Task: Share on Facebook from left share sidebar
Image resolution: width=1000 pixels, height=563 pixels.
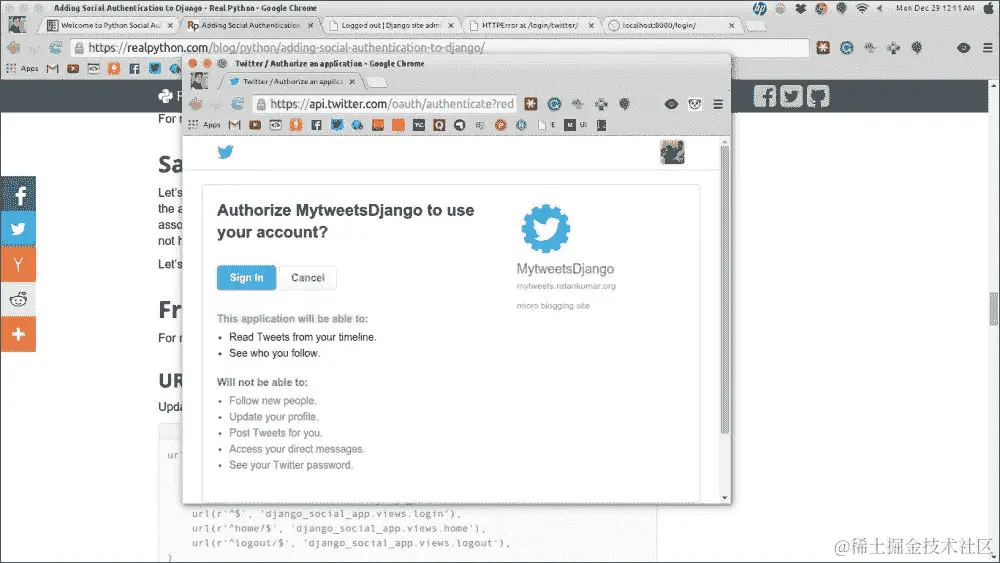Action: coord(18,194)
